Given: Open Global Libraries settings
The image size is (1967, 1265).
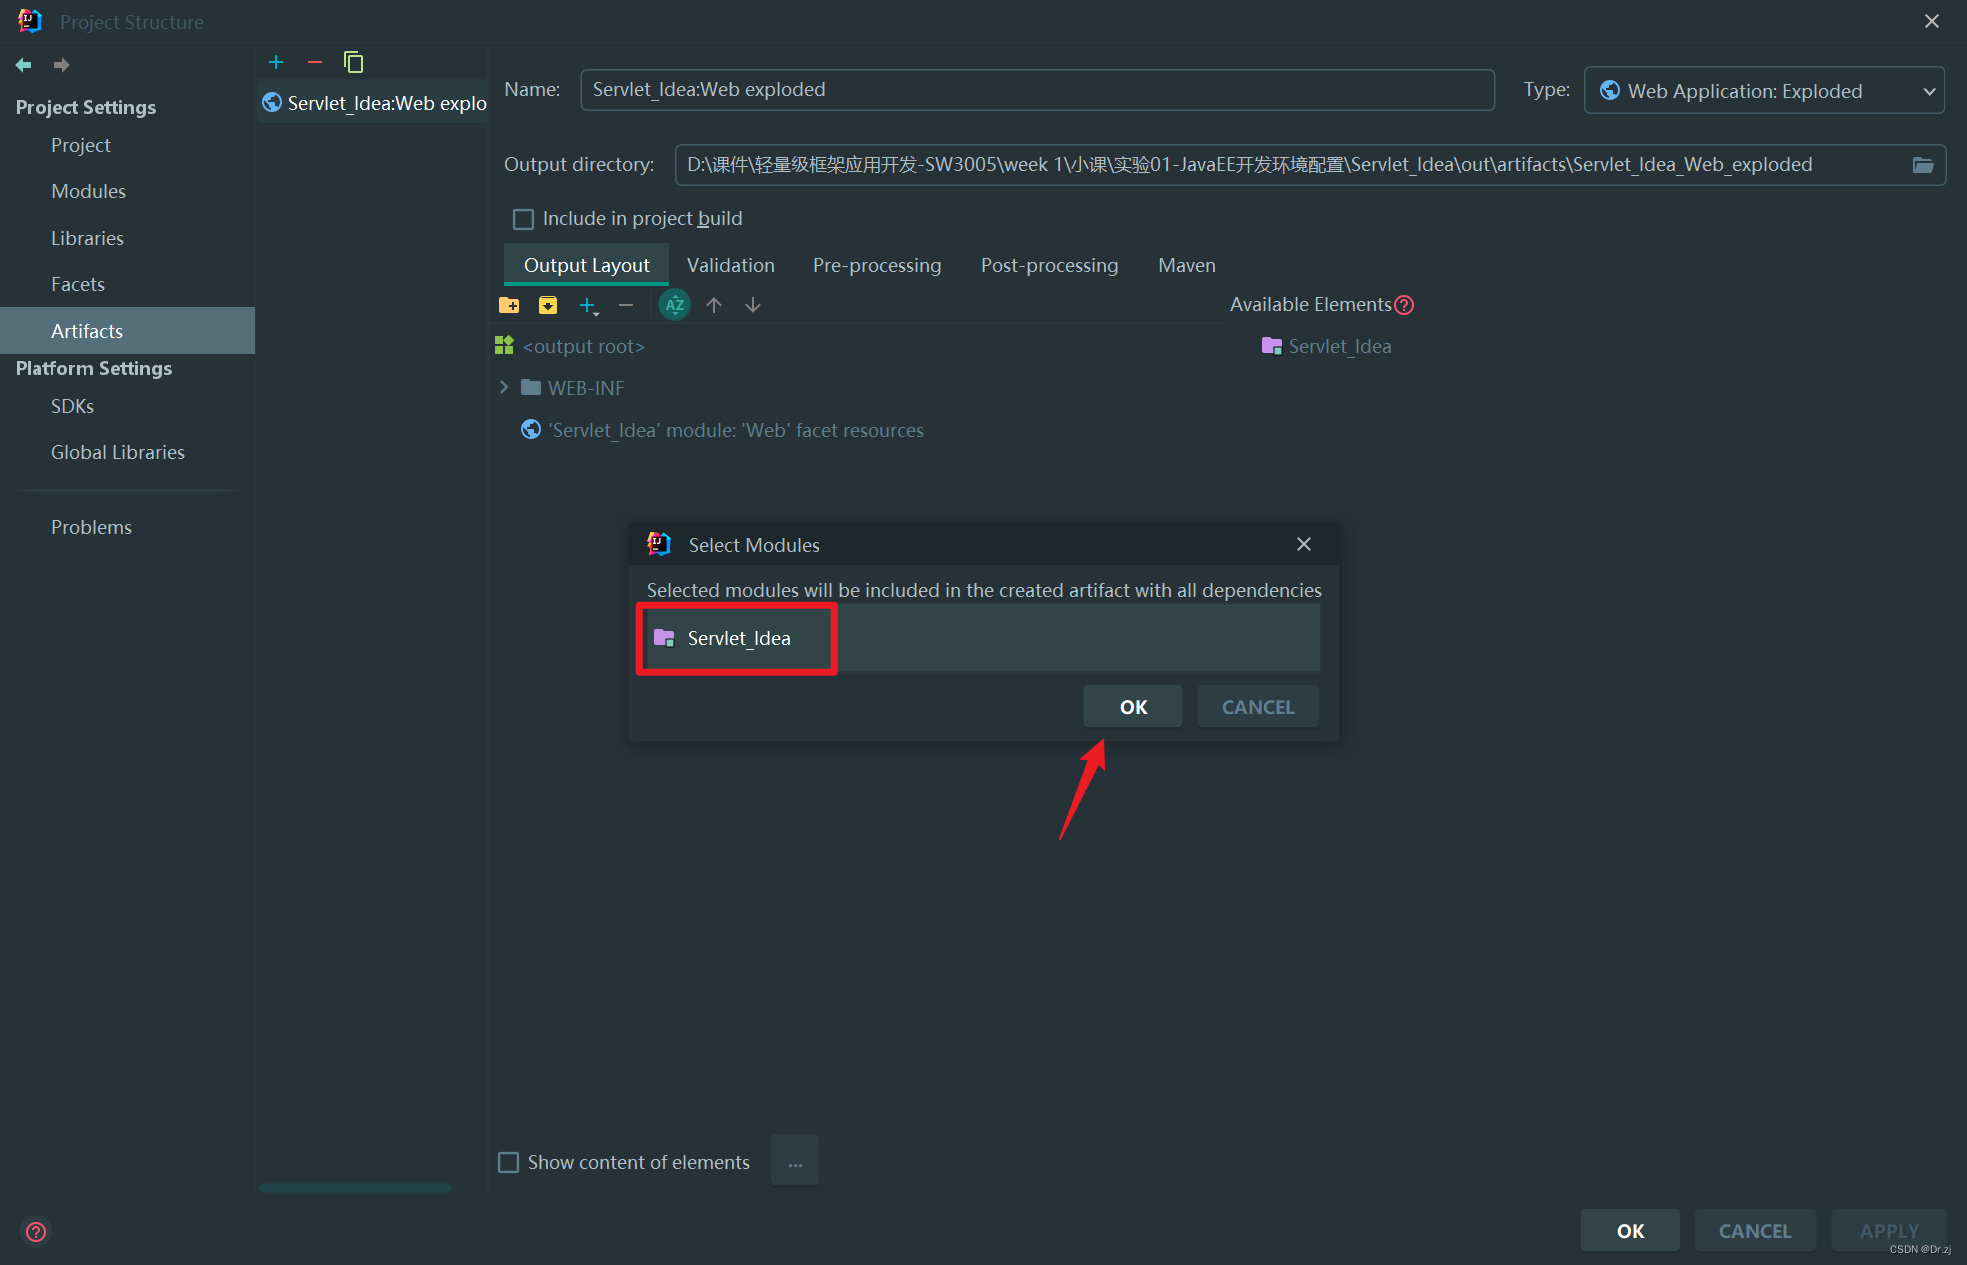Looking at the screenshot, I should pyautogui.click(x=118, y=452).
